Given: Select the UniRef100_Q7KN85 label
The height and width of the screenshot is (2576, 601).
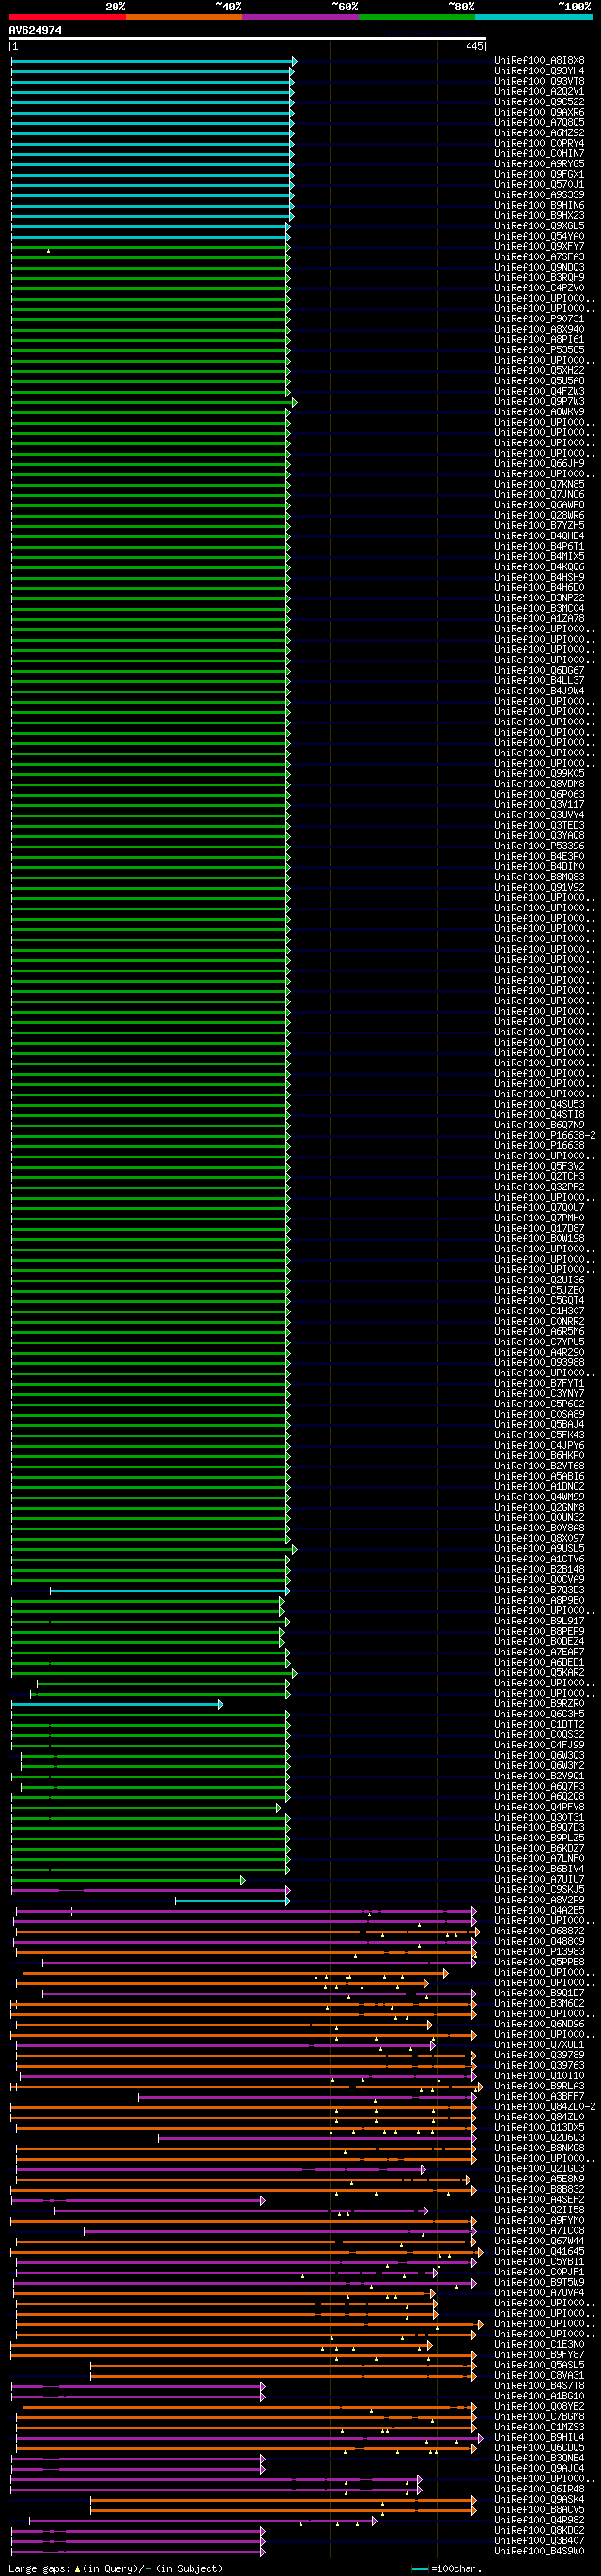Looking at the screenshot, I should pyautogui.click(x=539, y=485).
